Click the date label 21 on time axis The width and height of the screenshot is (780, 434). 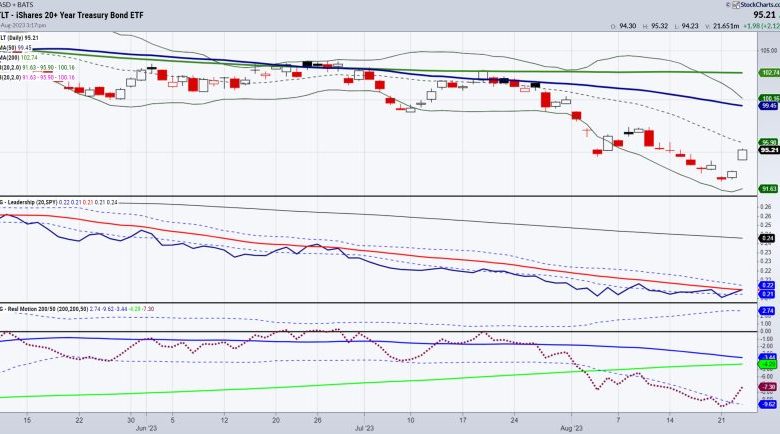[x=722, y=420]
